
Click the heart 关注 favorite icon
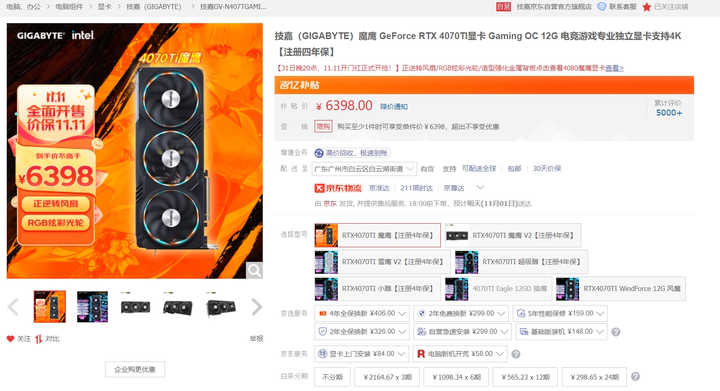coord(11,339)
